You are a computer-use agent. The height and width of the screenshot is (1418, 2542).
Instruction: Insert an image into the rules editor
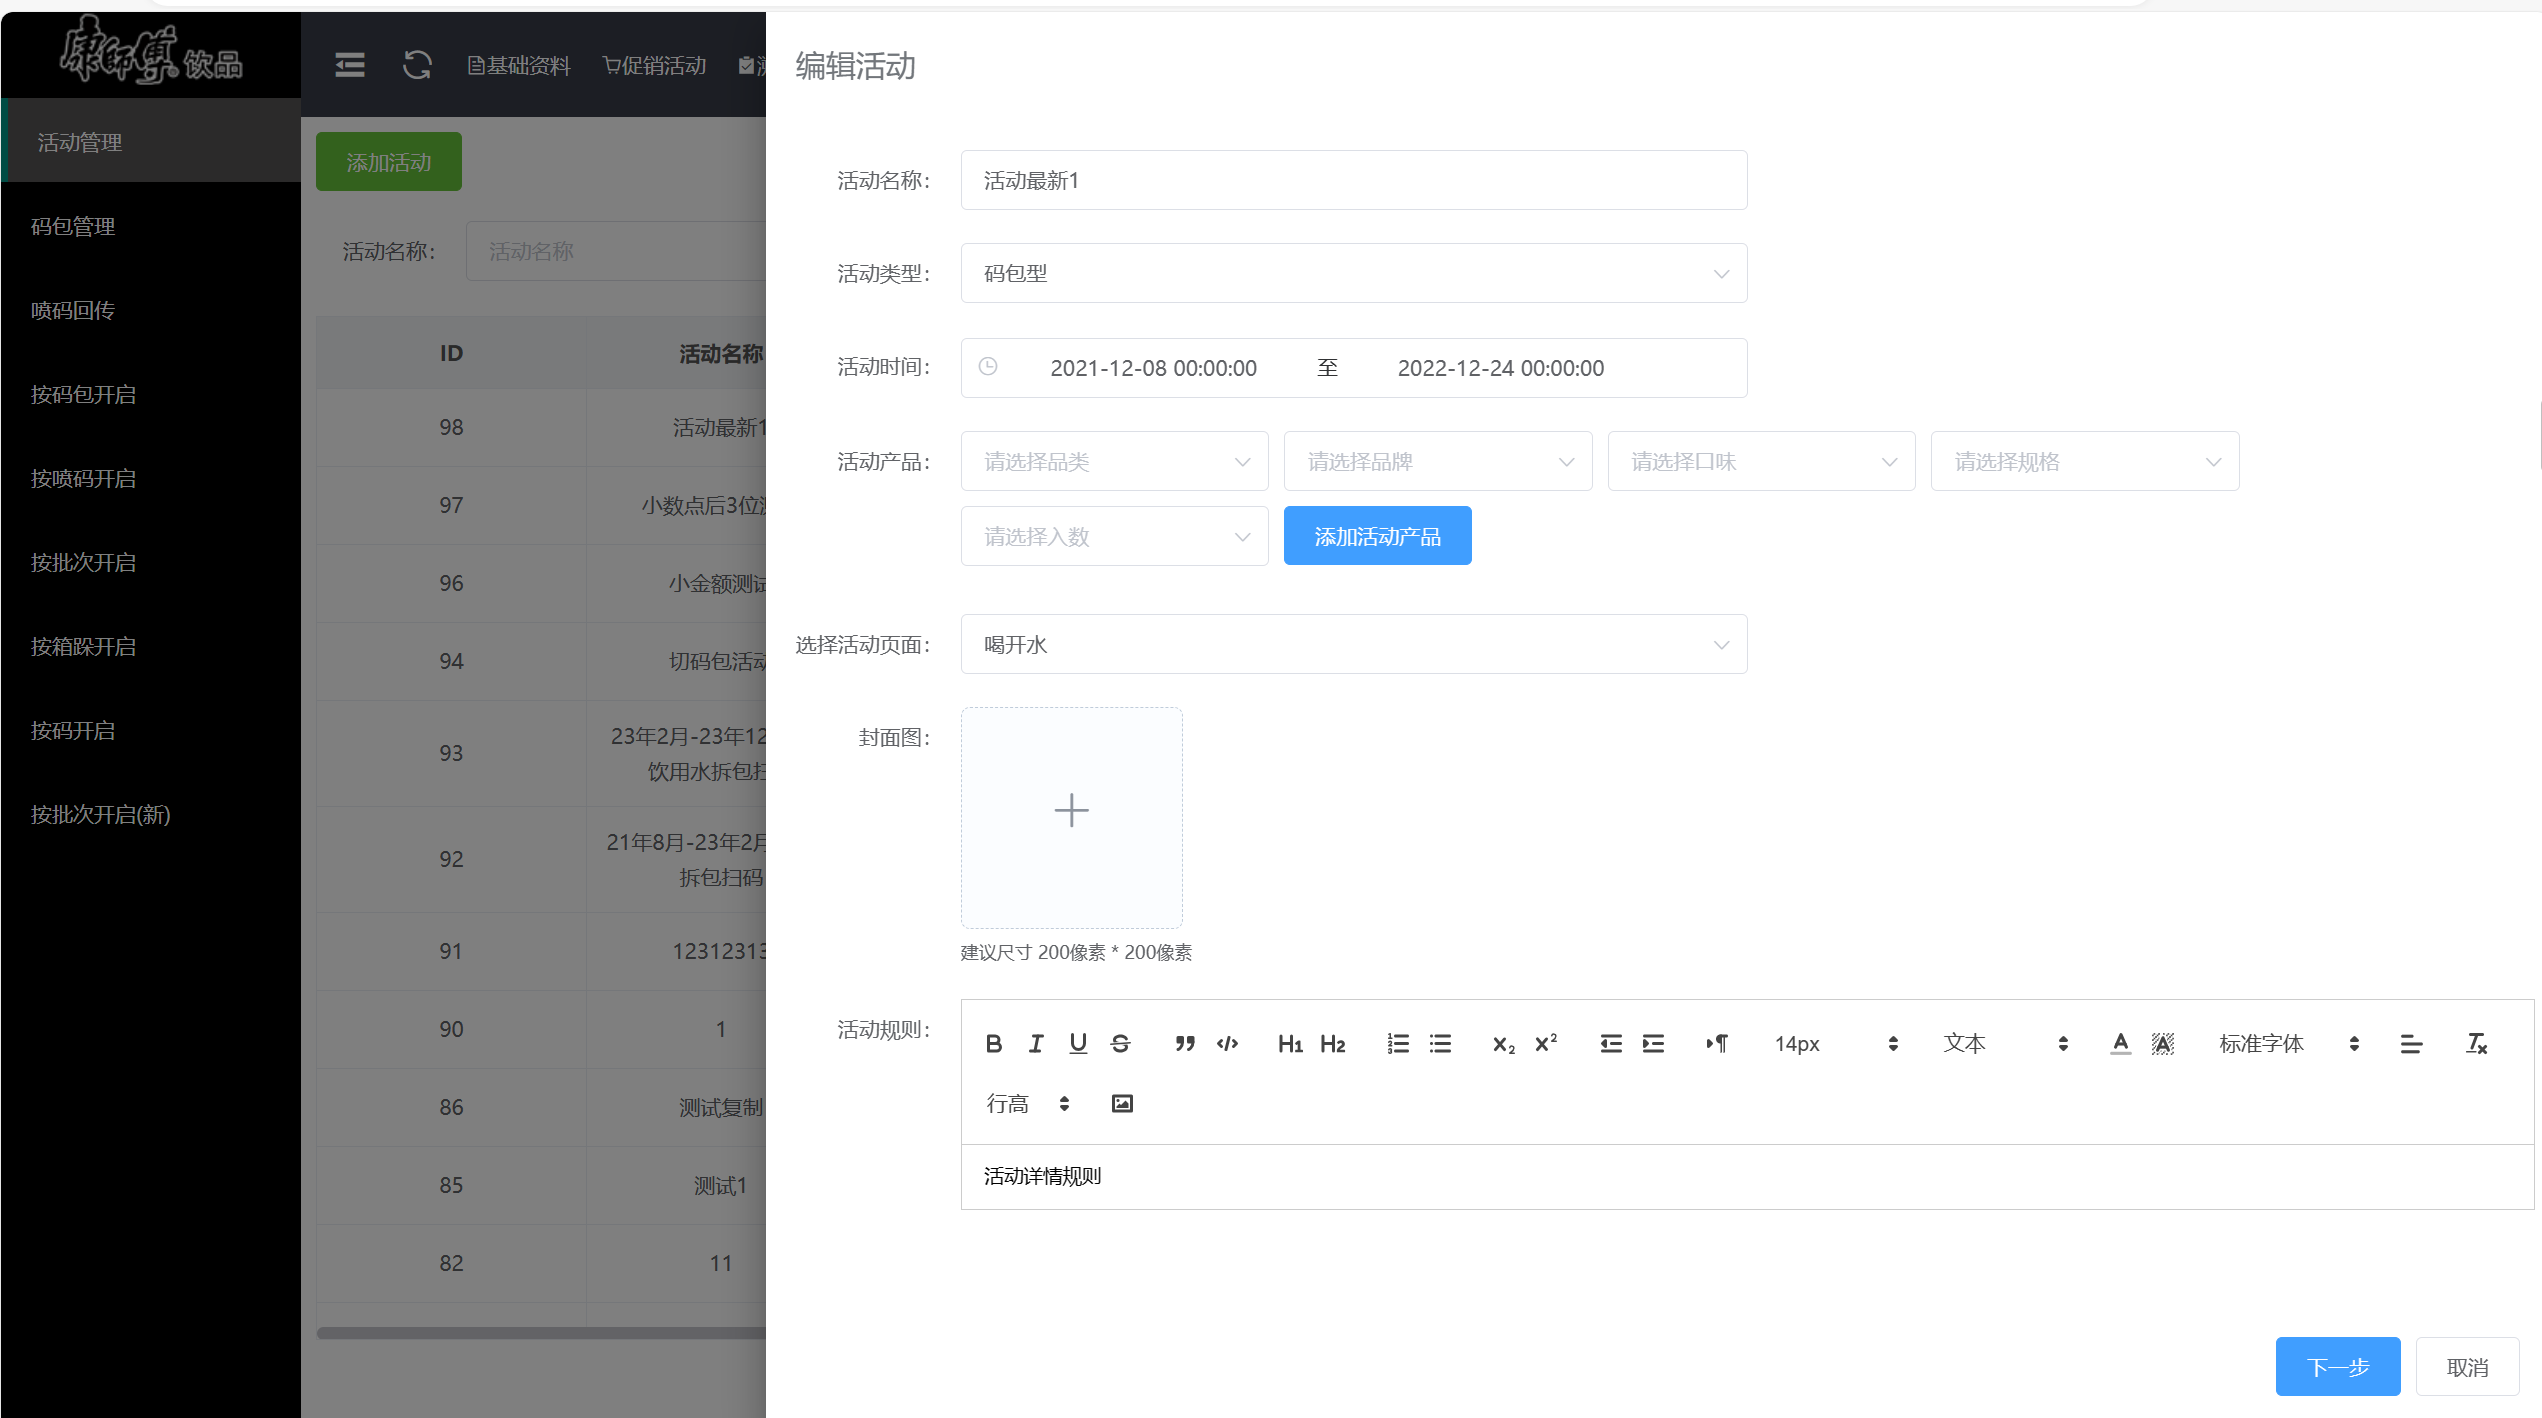click(1122, 1103)
